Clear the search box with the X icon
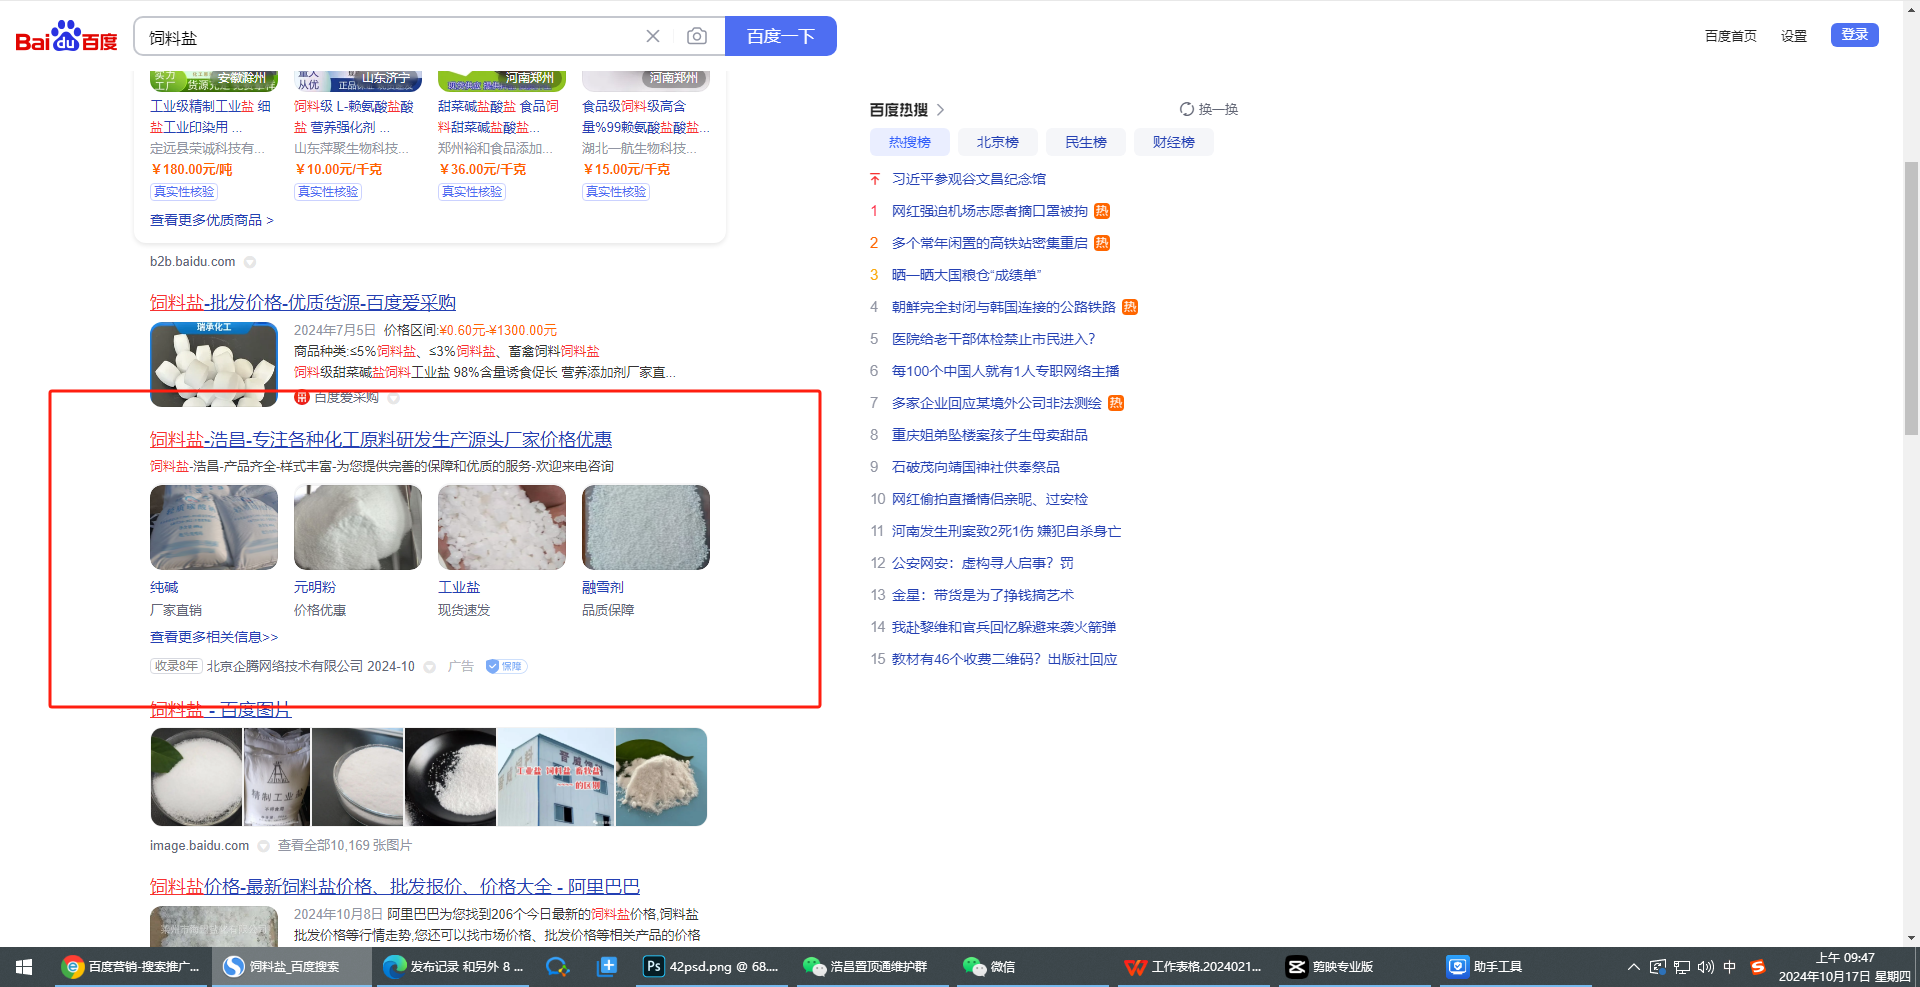 (x=653, y=36)
